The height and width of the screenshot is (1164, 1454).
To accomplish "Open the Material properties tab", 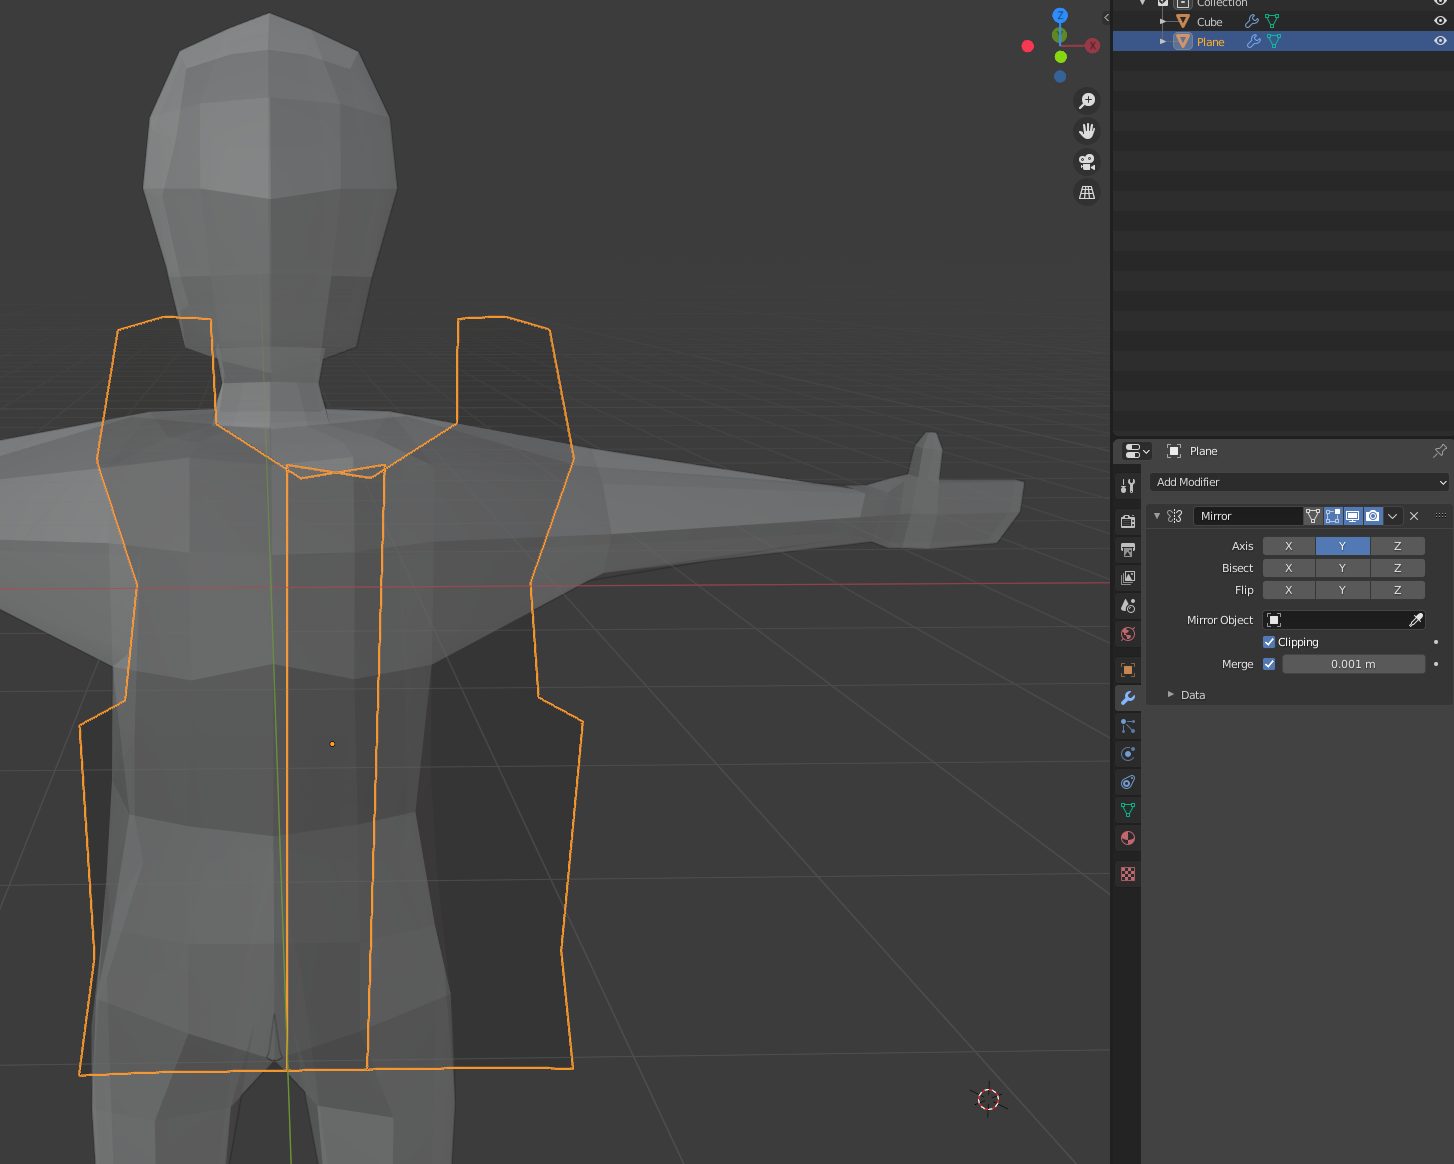I will tap(1128, 838).
